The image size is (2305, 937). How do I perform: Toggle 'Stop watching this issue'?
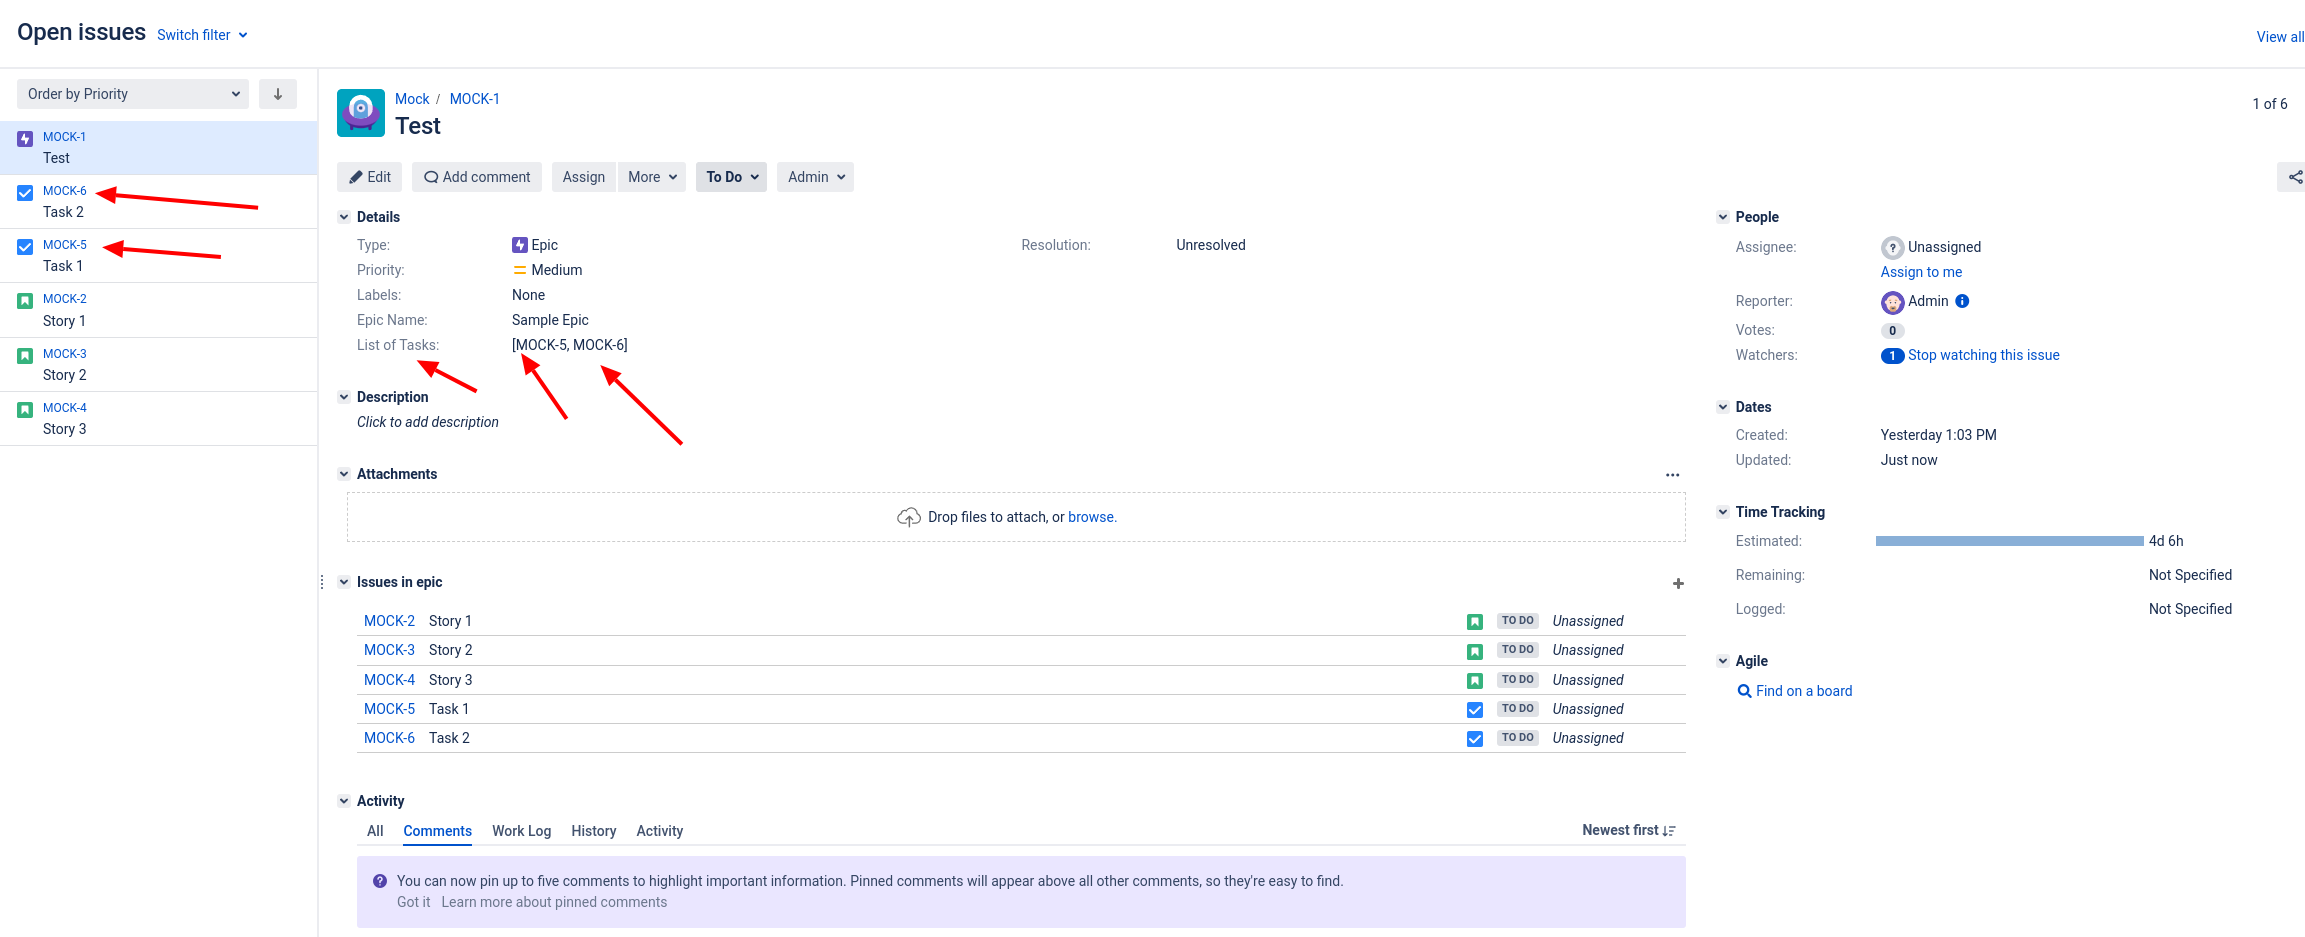tap(1983, 354)
